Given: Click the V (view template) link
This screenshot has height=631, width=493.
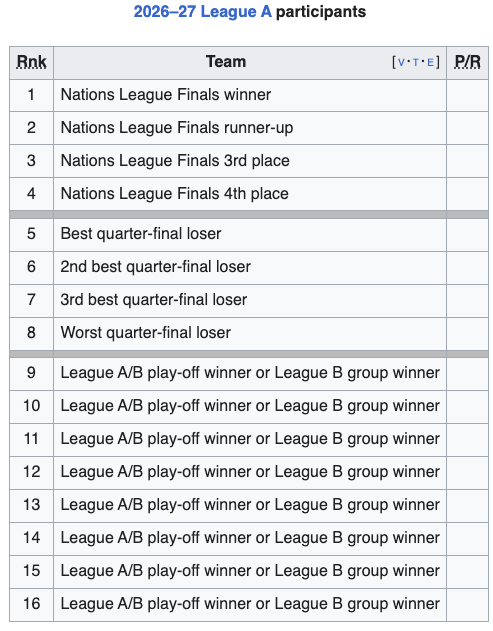Looking at the screenshot, I should coord(401,62).
